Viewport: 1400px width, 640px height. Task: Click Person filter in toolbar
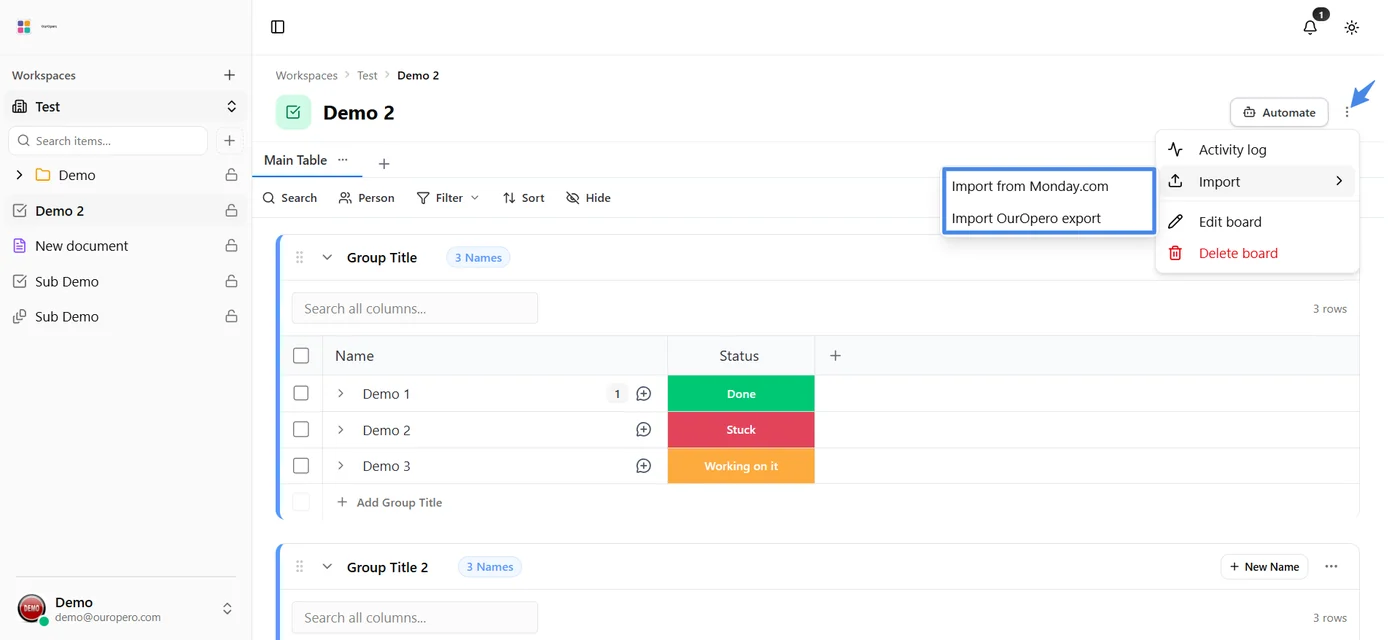[x=367, y=198]
